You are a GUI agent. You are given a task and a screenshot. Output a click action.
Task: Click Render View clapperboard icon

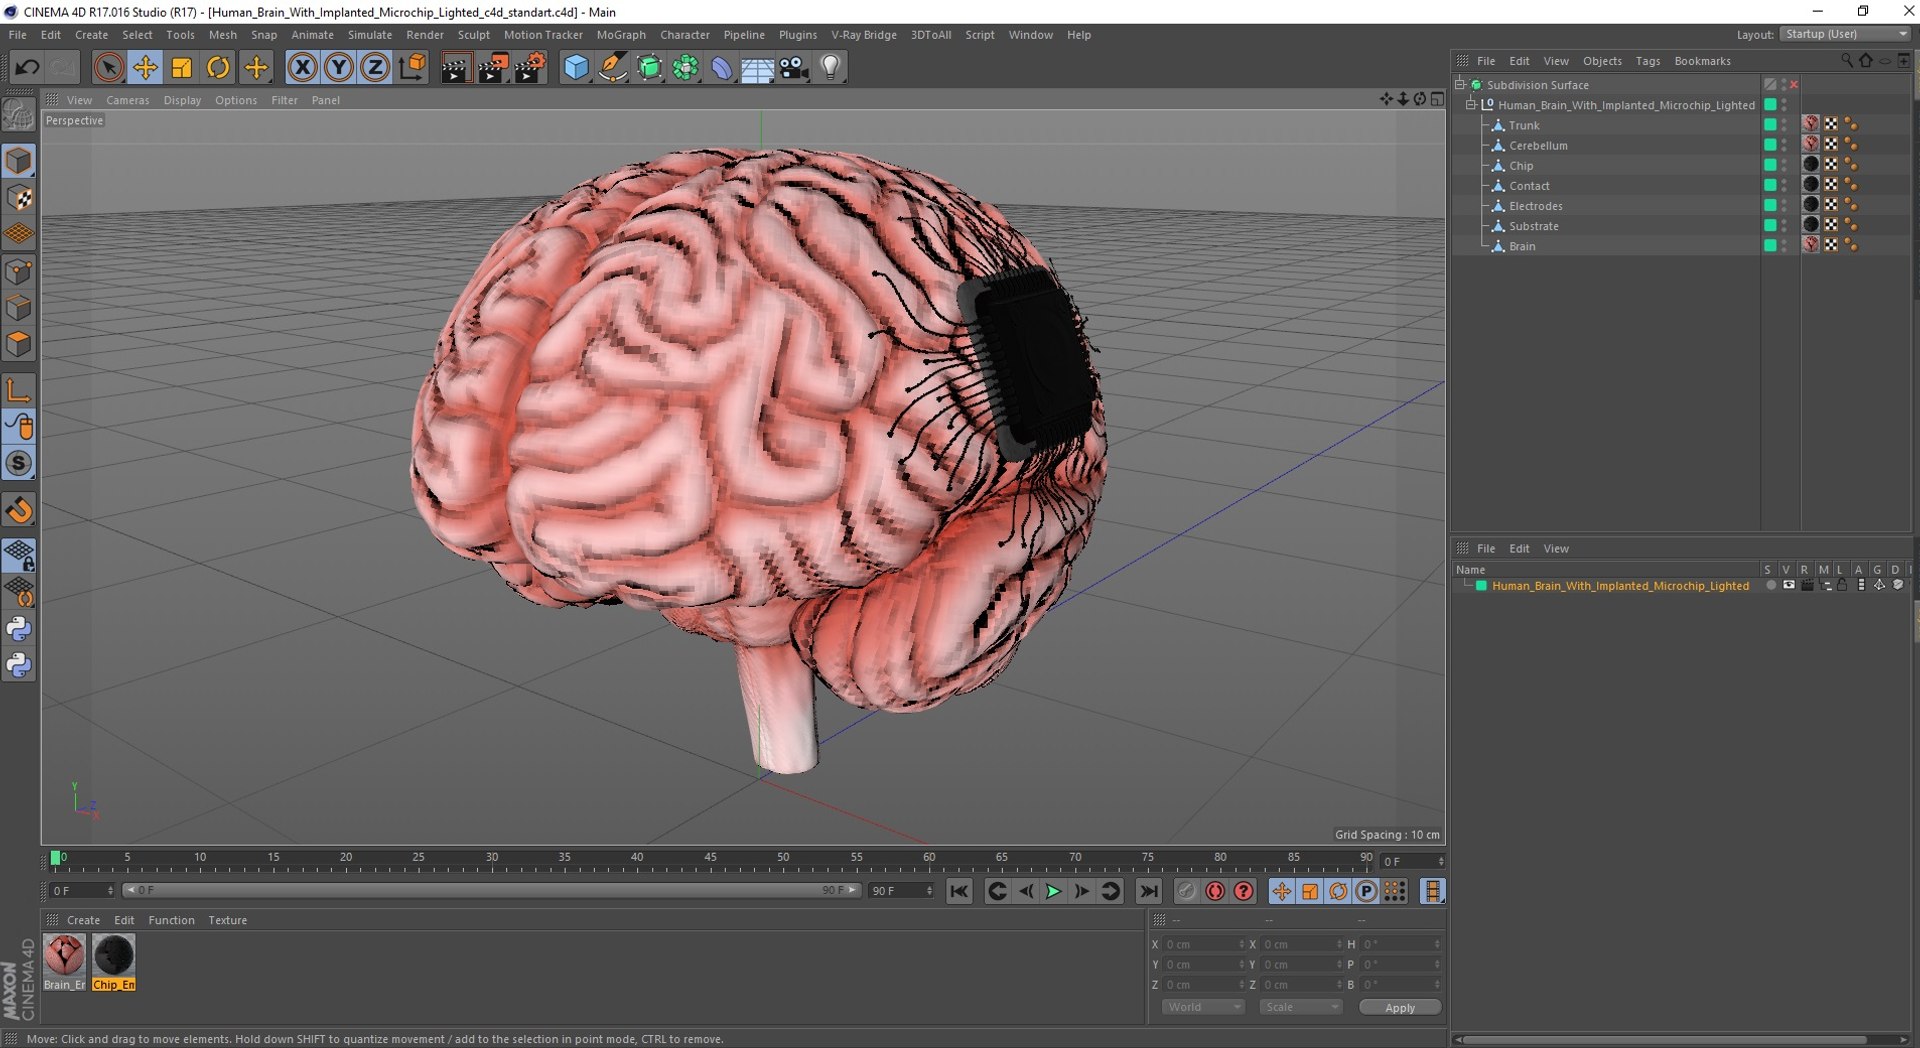coord(456,67)
